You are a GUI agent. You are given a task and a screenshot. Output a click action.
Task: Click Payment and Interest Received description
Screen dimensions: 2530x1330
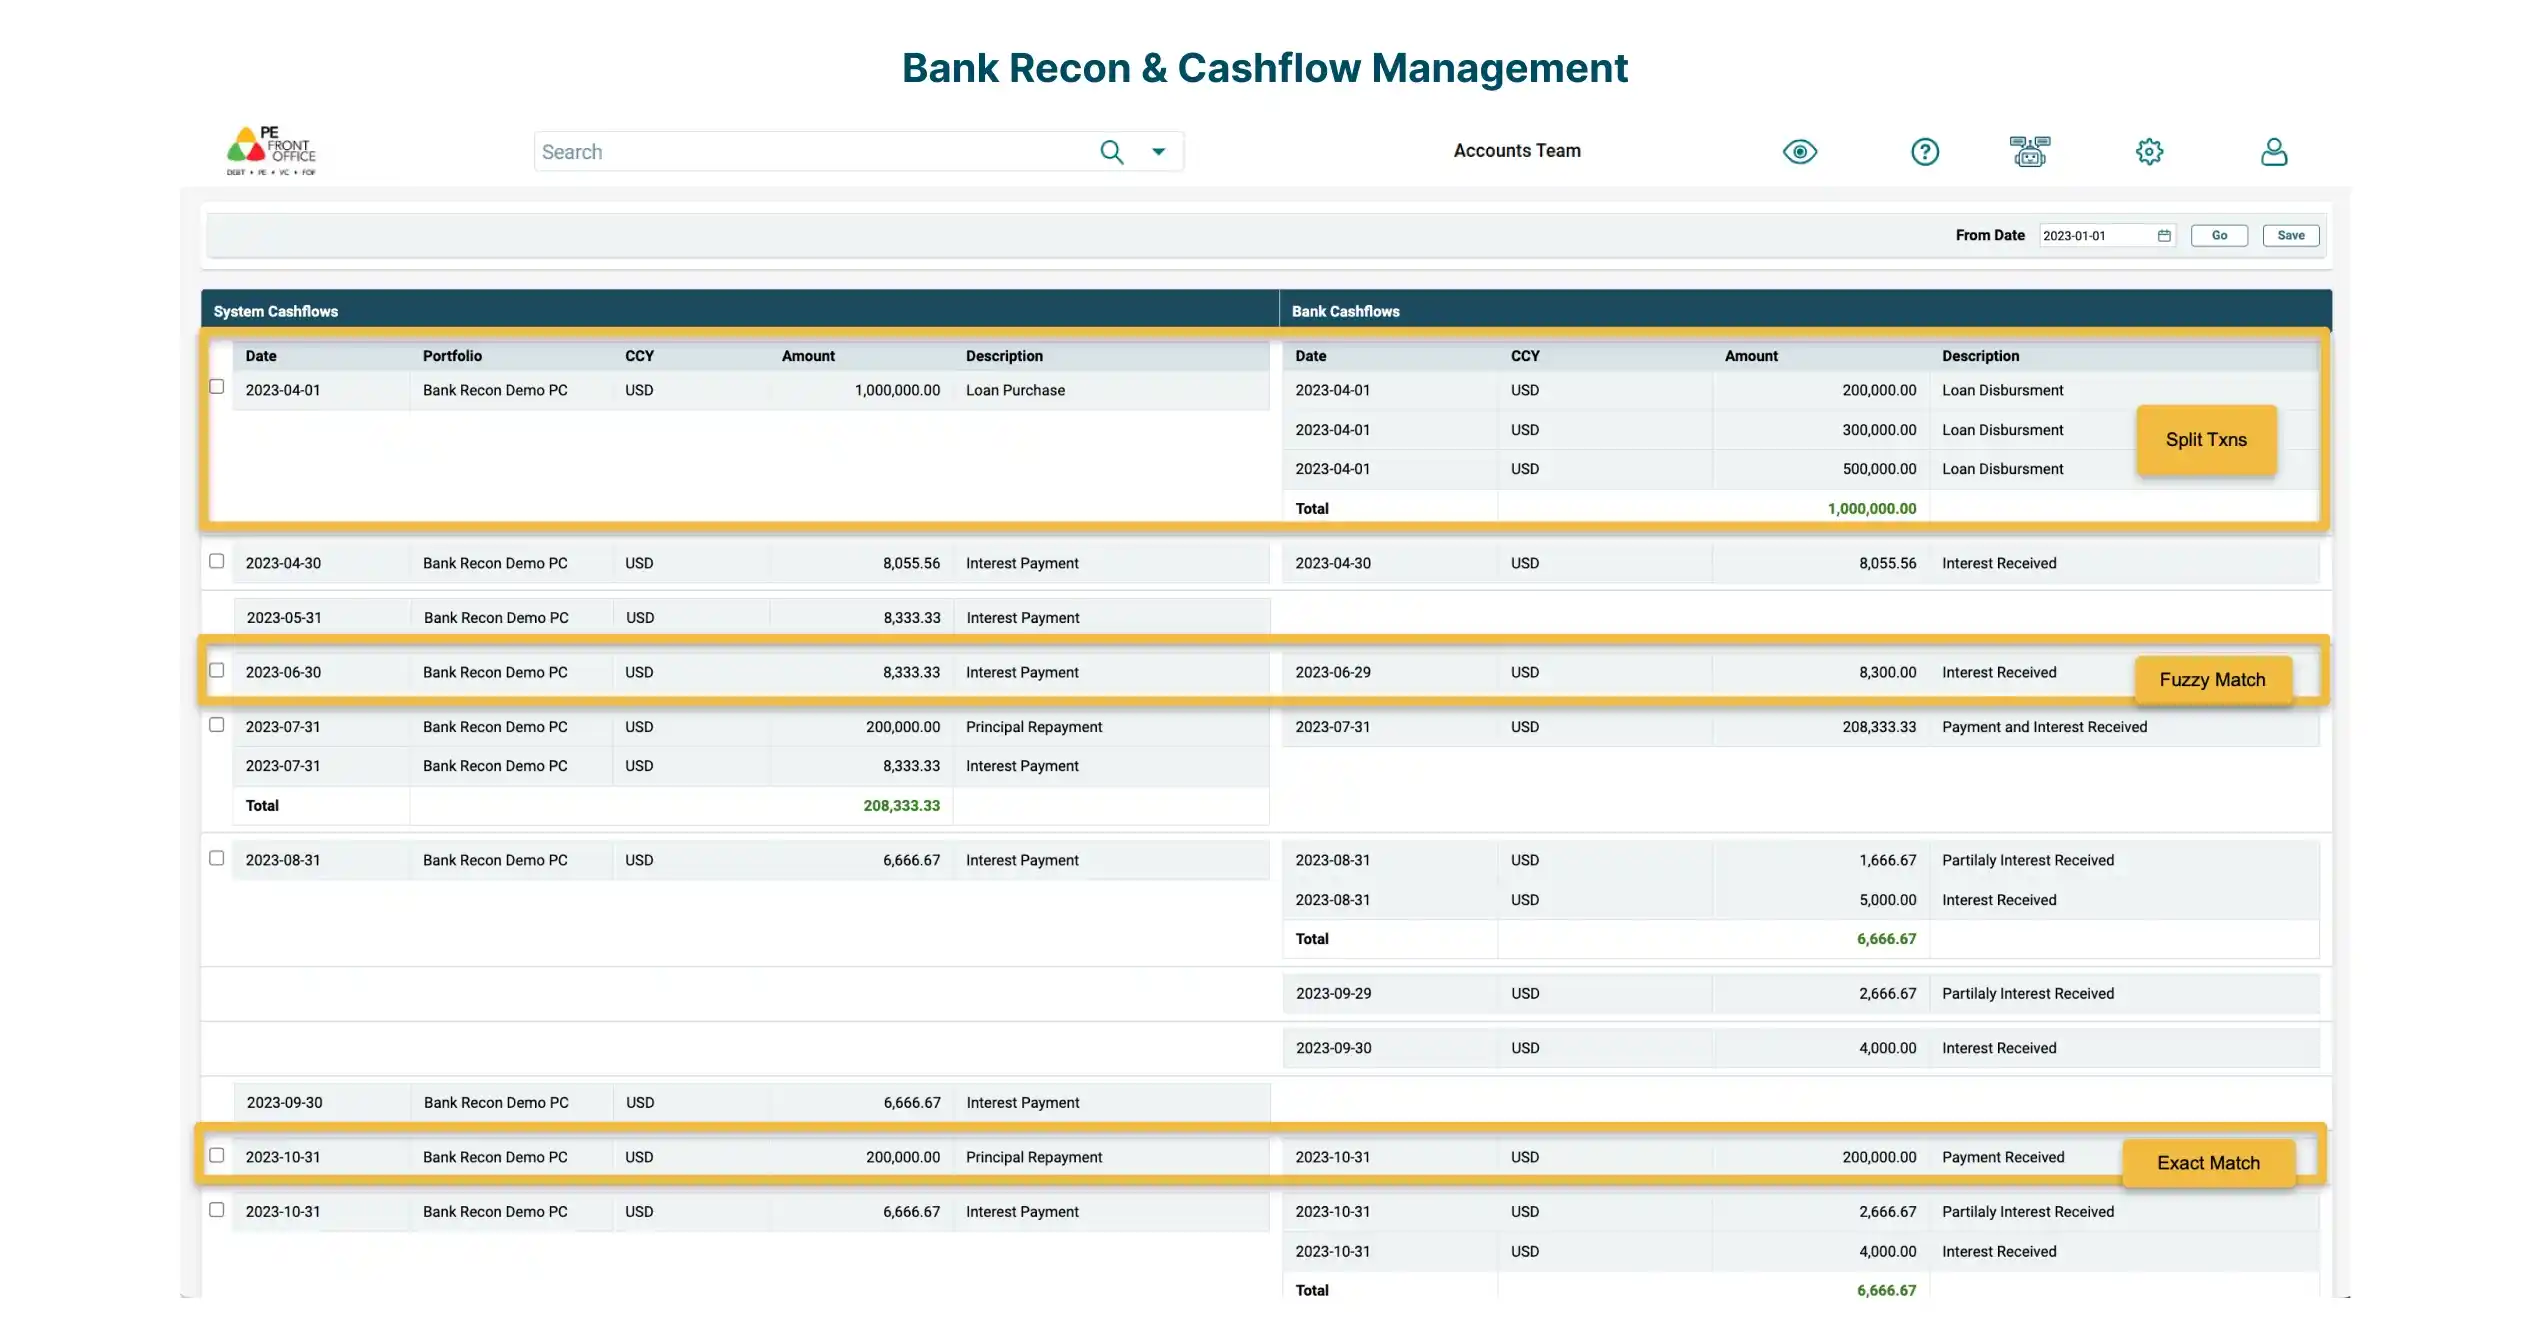coord(2044,727)
